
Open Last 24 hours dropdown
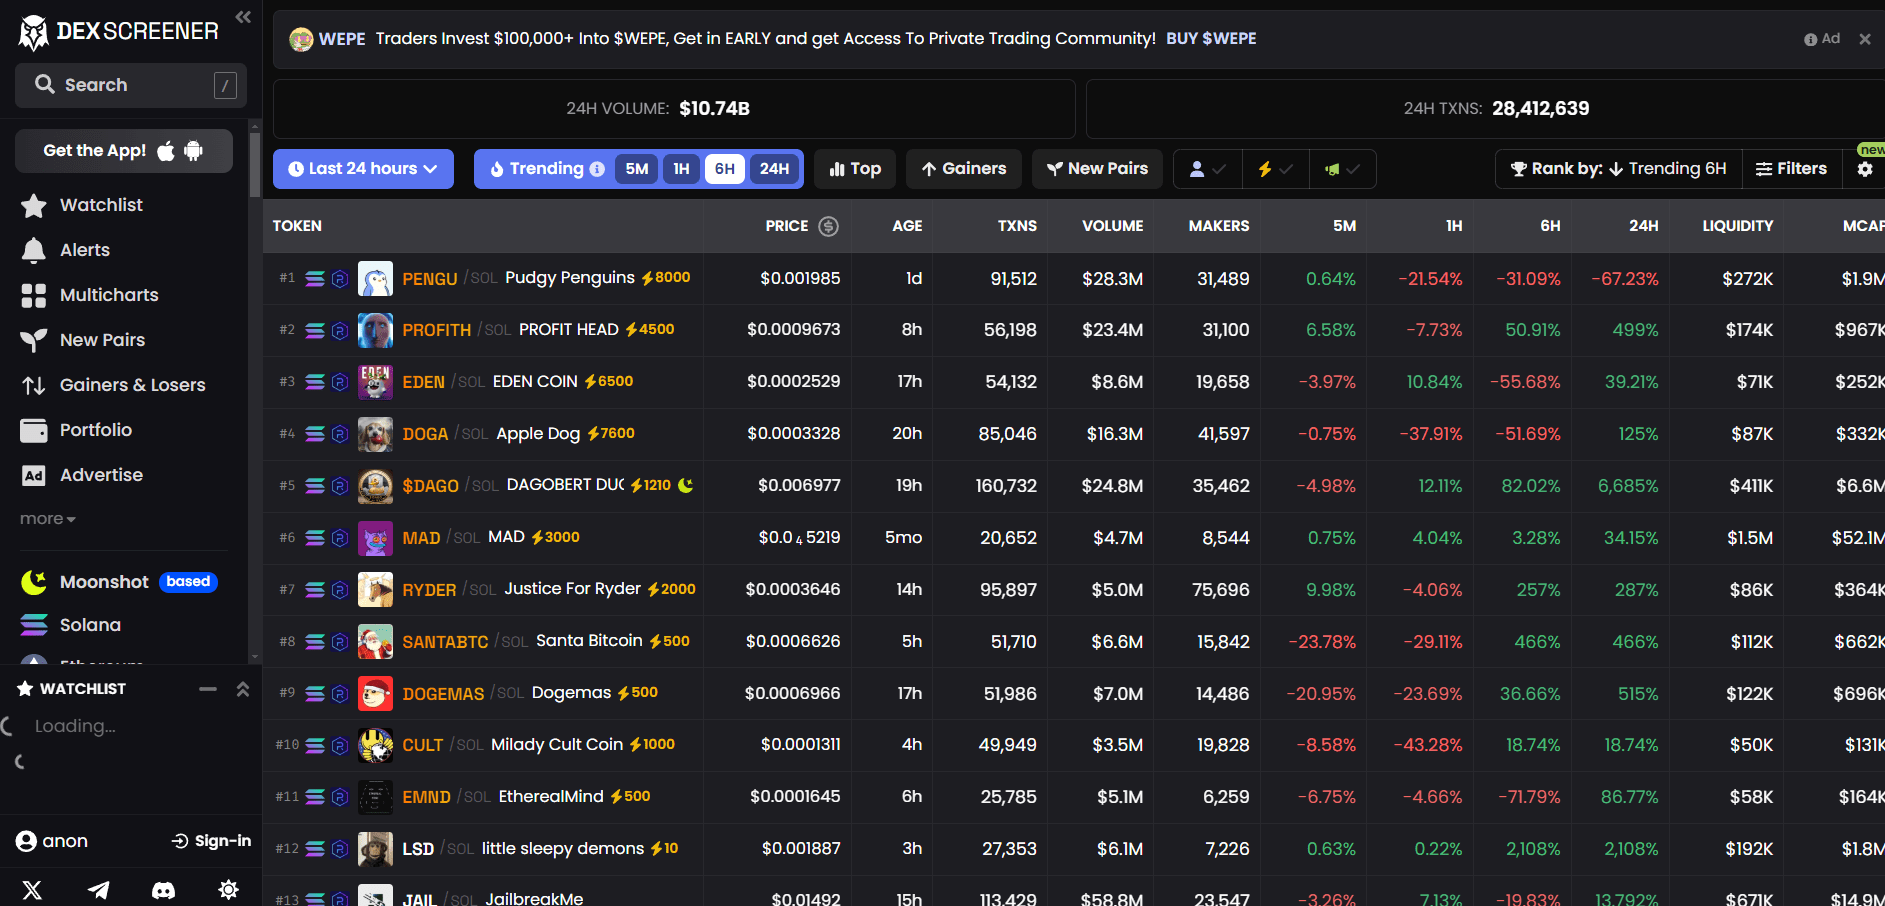[x=363, y=169]
